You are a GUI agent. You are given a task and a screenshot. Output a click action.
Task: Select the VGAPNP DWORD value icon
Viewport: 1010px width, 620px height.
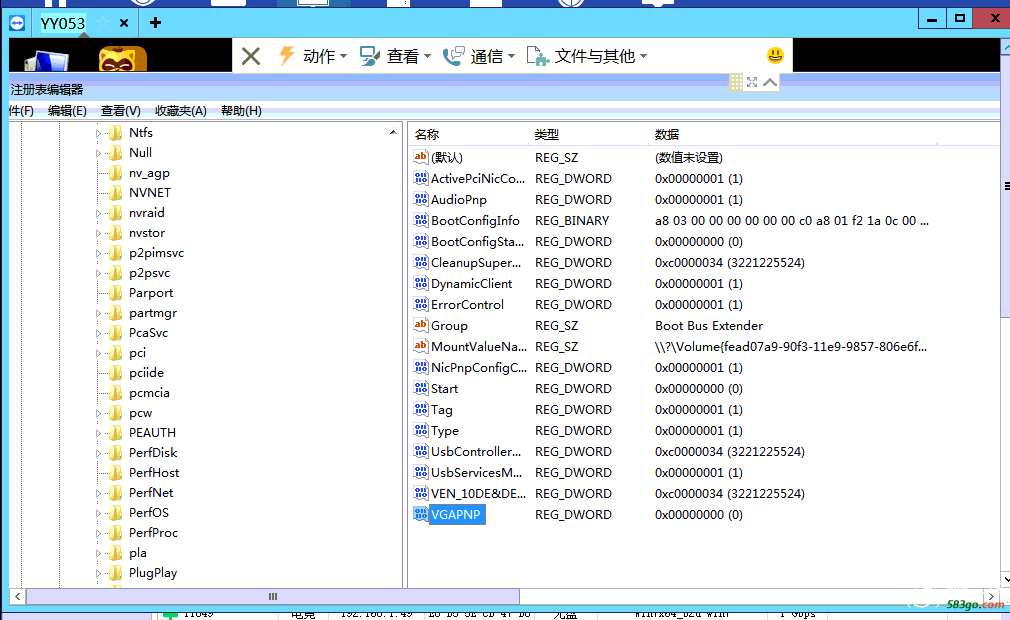click(420, 514)
